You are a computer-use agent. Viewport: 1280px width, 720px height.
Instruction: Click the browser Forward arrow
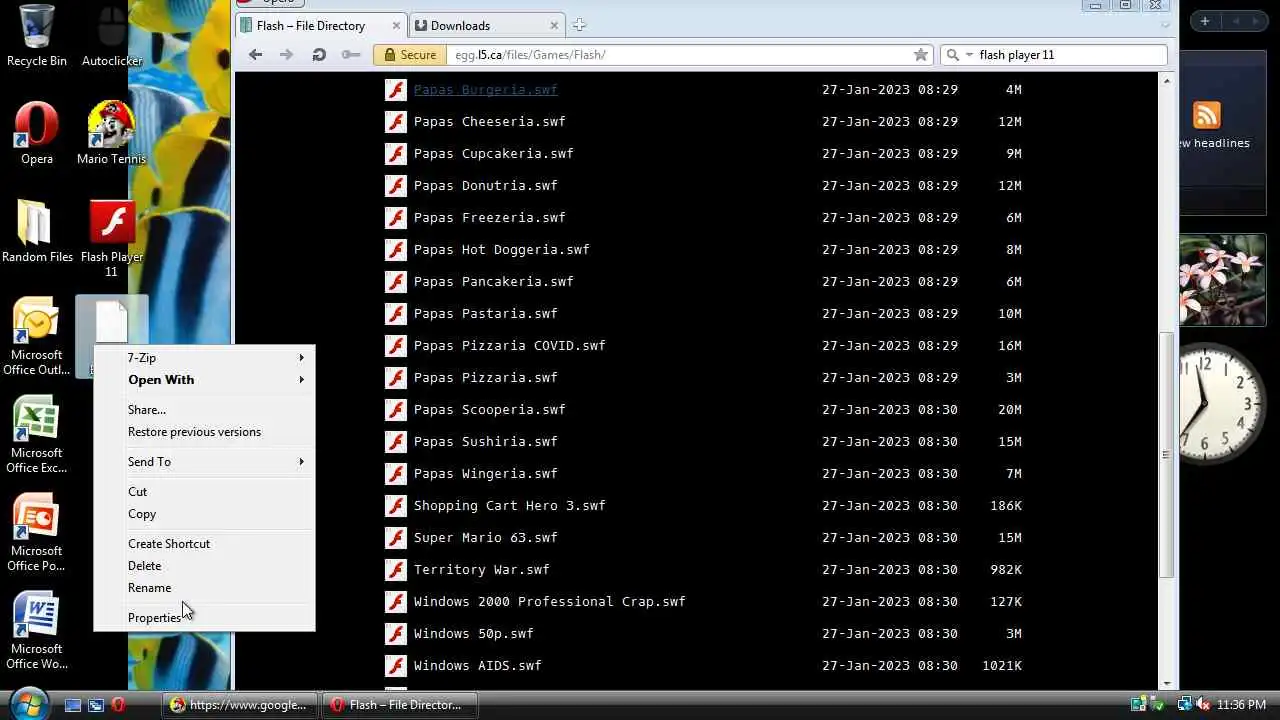(286, 55)
